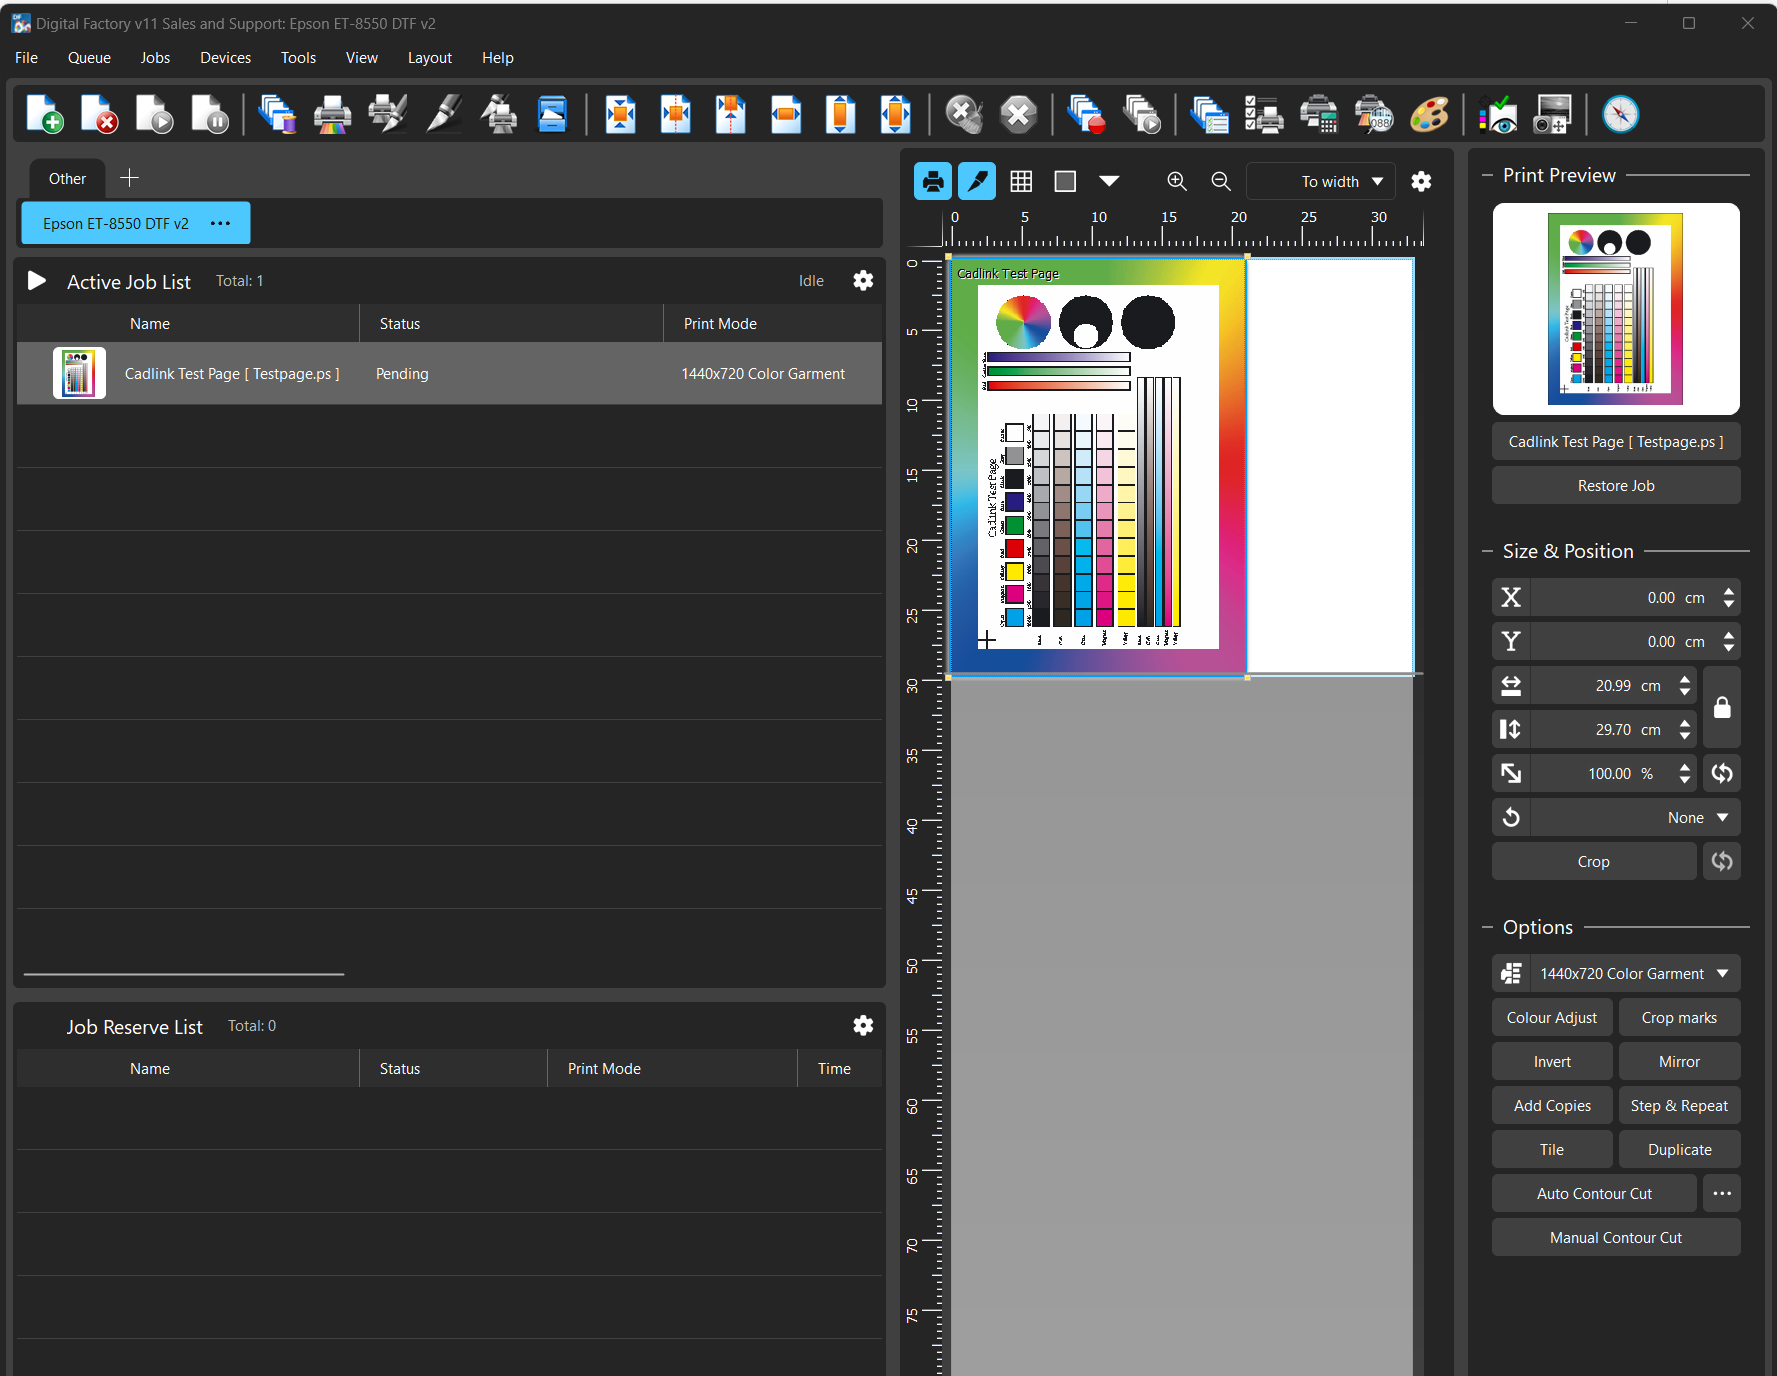1777x1376 pixels.
Task: Click the checklist printer icon
Action: coord(1264,114)
